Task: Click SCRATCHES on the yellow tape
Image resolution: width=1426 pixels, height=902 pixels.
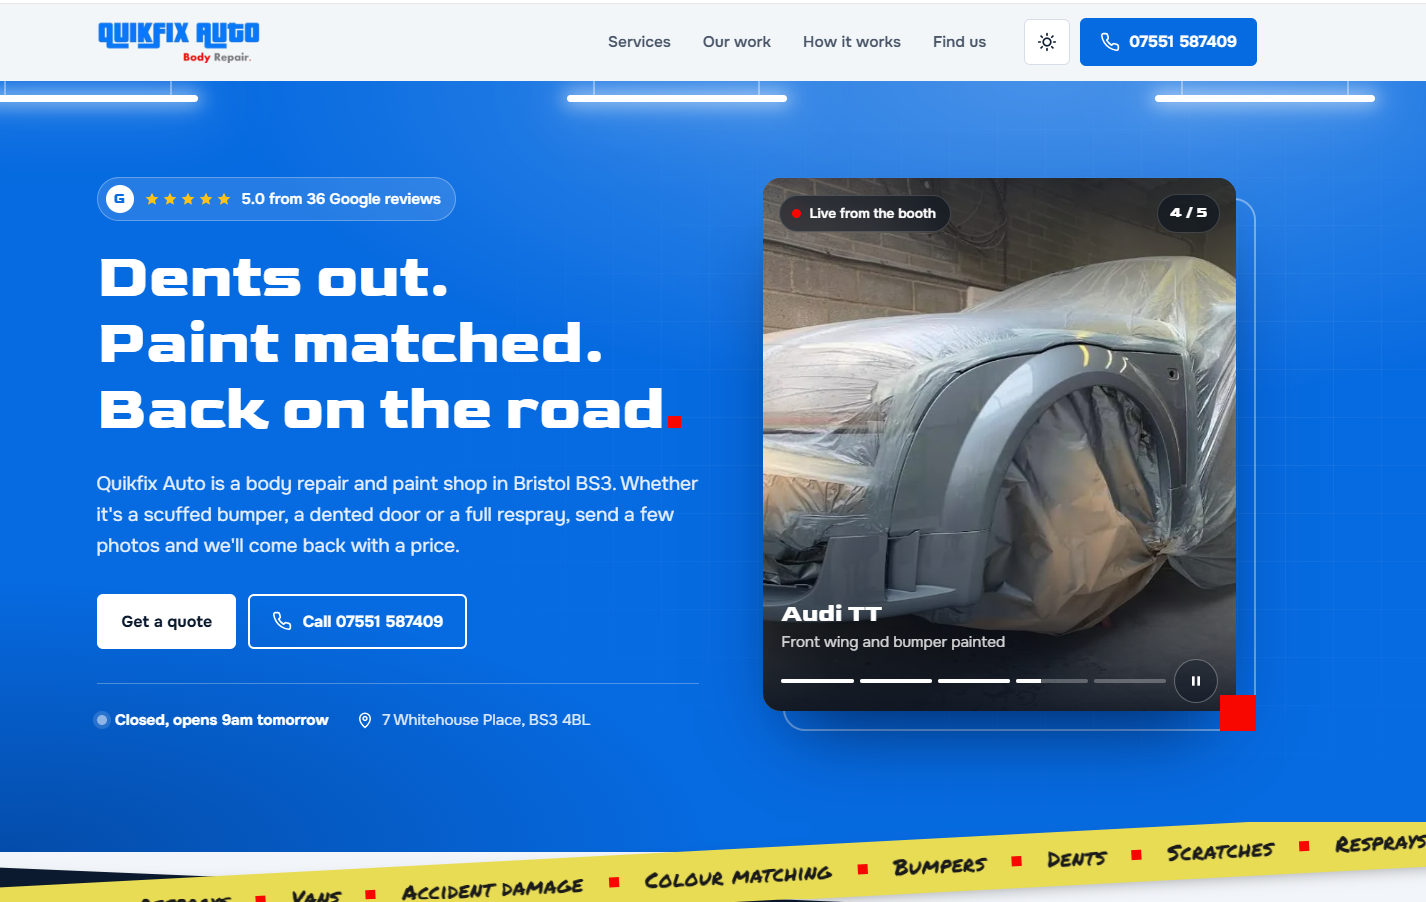Action: (x=1220, y=851)
